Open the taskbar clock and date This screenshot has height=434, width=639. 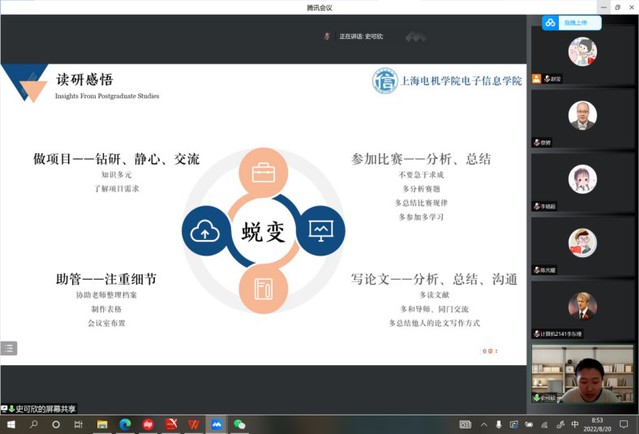(598, 425)
